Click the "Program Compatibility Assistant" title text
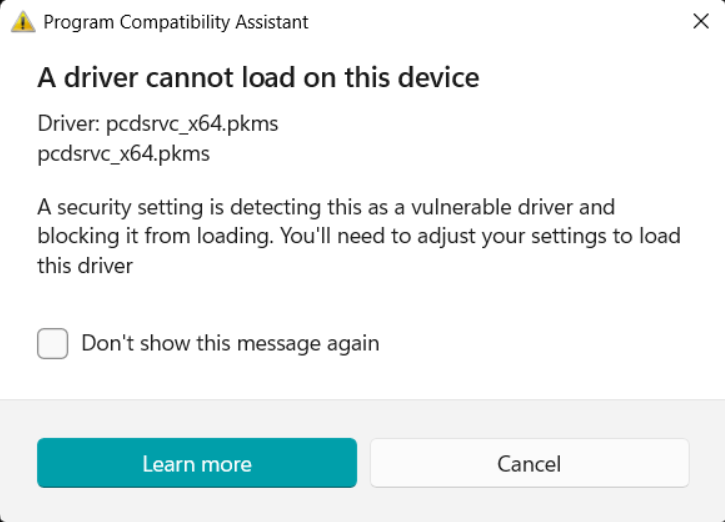Screen dimensions: 725x522 coord(176,22)
